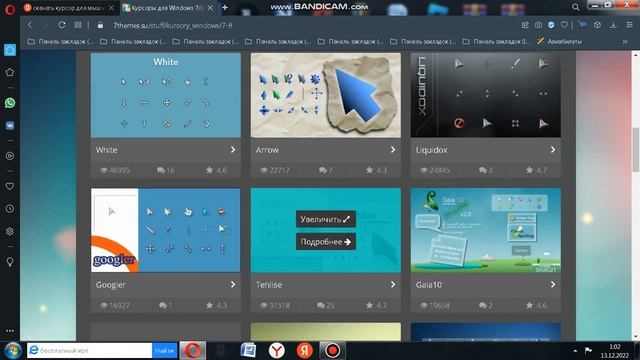
Task: Add the page to bookmarks with the address bar heart
Action: pyautogui.click(x=564, y=25)
